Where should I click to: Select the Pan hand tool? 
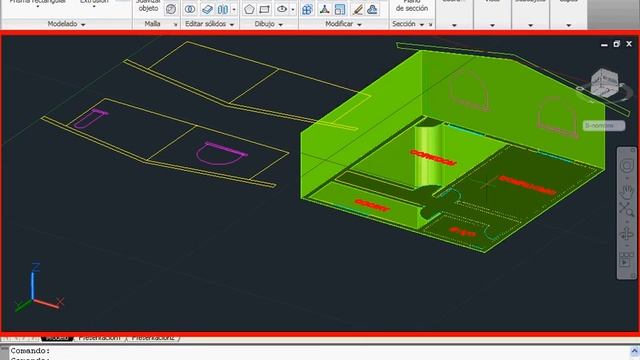[627, 192]
